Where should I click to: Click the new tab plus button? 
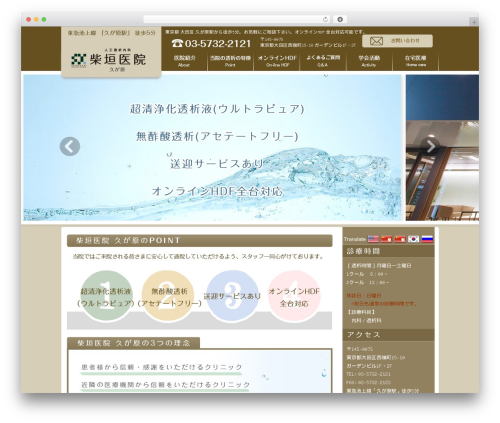(x=474, y=22)
